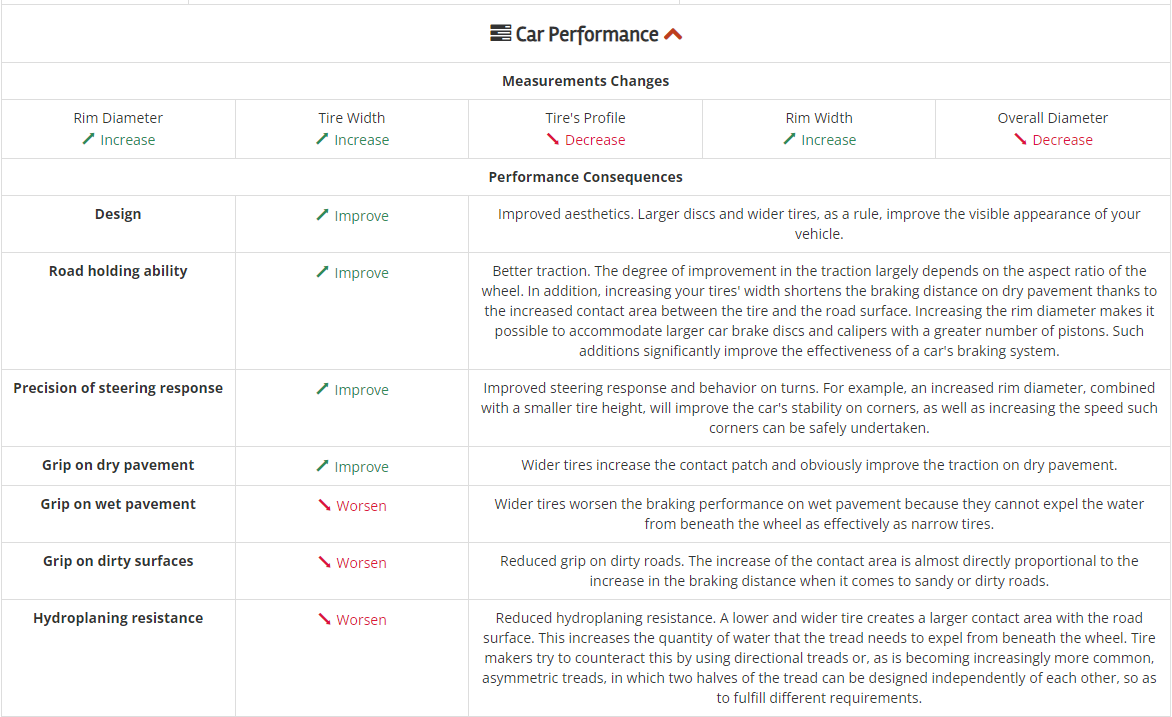1172x717 pixels.
Task: Click the Hydroplaning resistance row label
Action: (x=118, y=618)
